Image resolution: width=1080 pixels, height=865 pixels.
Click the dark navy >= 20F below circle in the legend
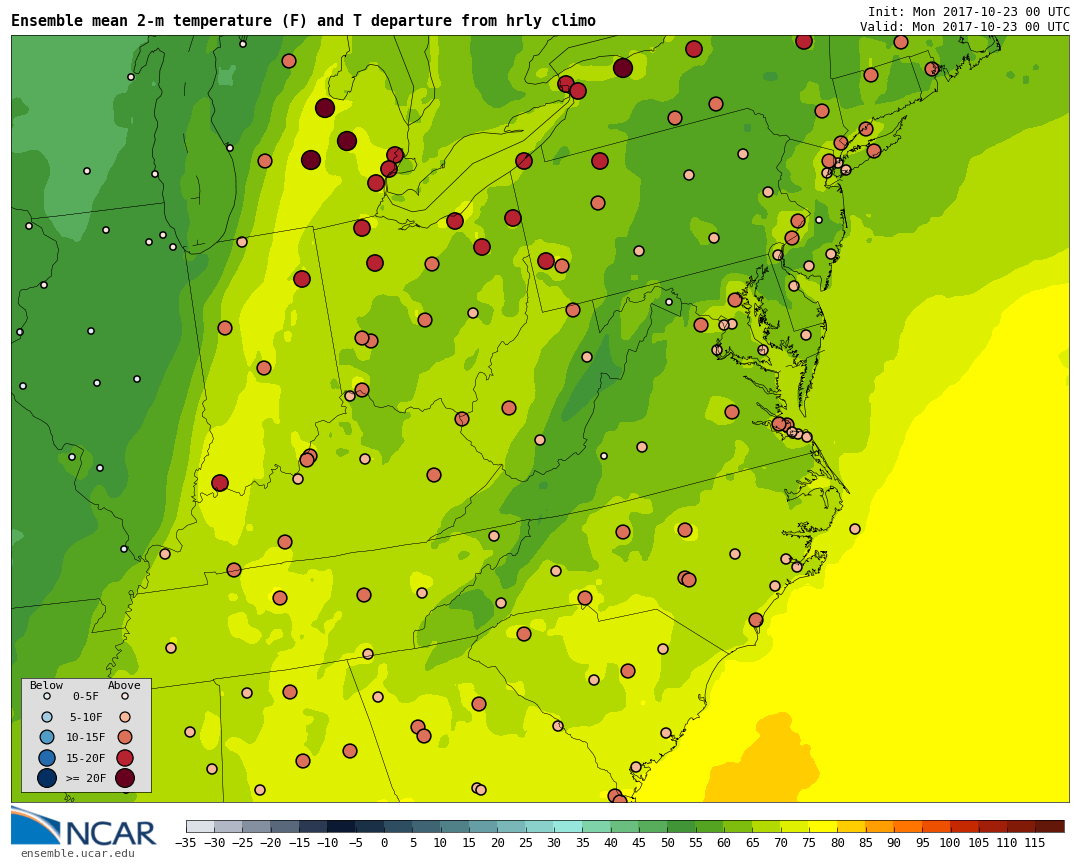(47, 778)
